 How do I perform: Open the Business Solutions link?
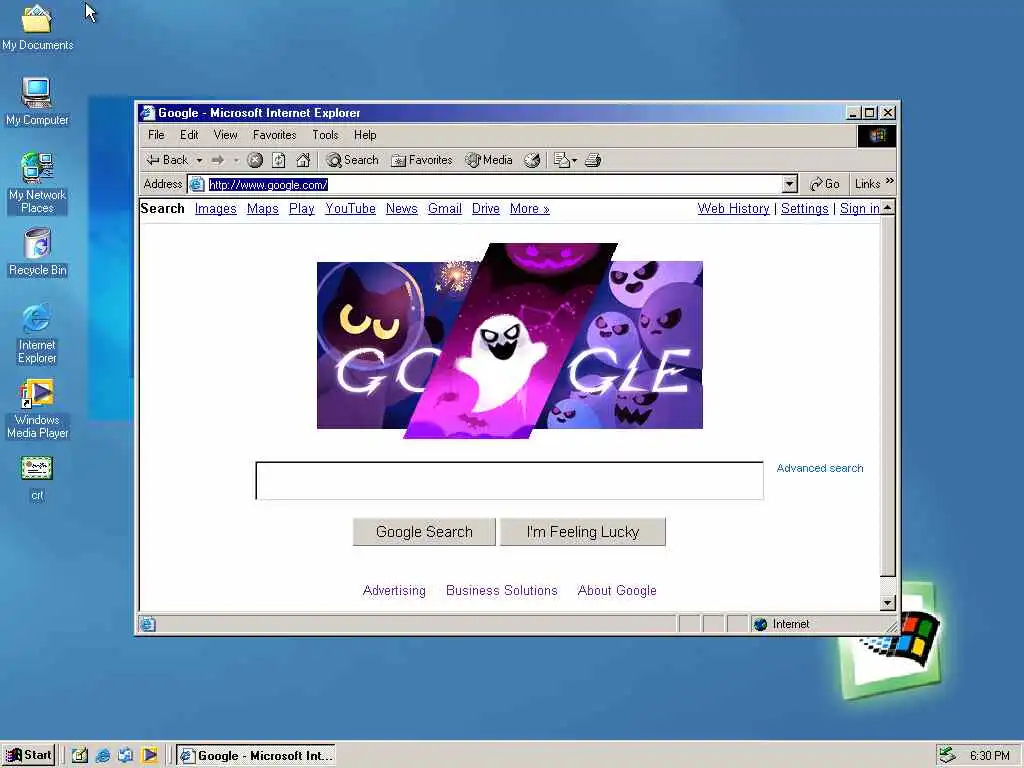pos(502,590)
